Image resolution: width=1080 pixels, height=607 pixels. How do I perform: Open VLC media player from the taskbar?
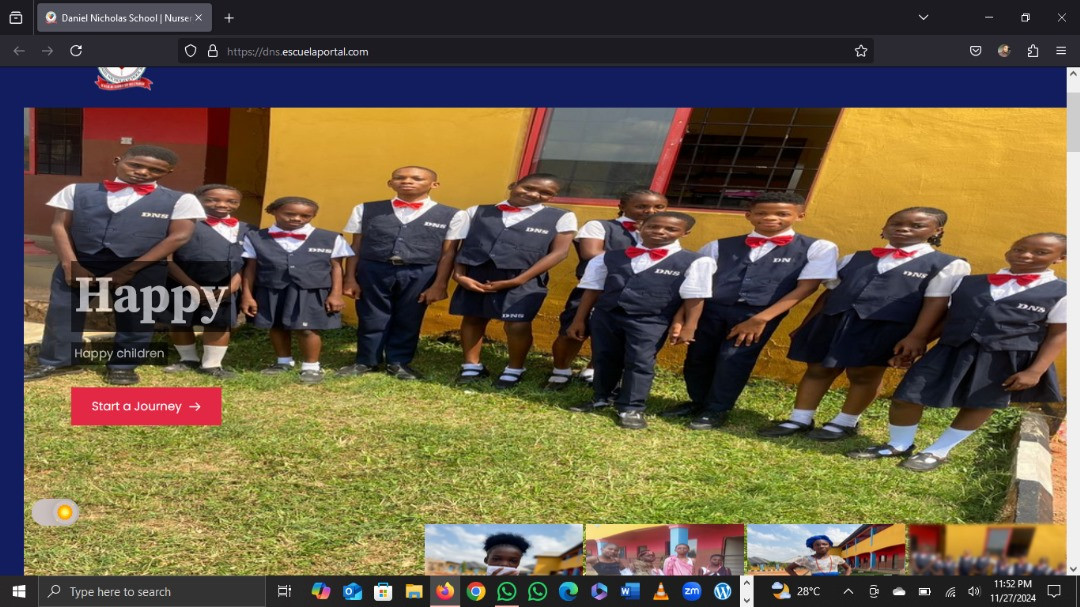pyautogui.click(x=660, y=591)
